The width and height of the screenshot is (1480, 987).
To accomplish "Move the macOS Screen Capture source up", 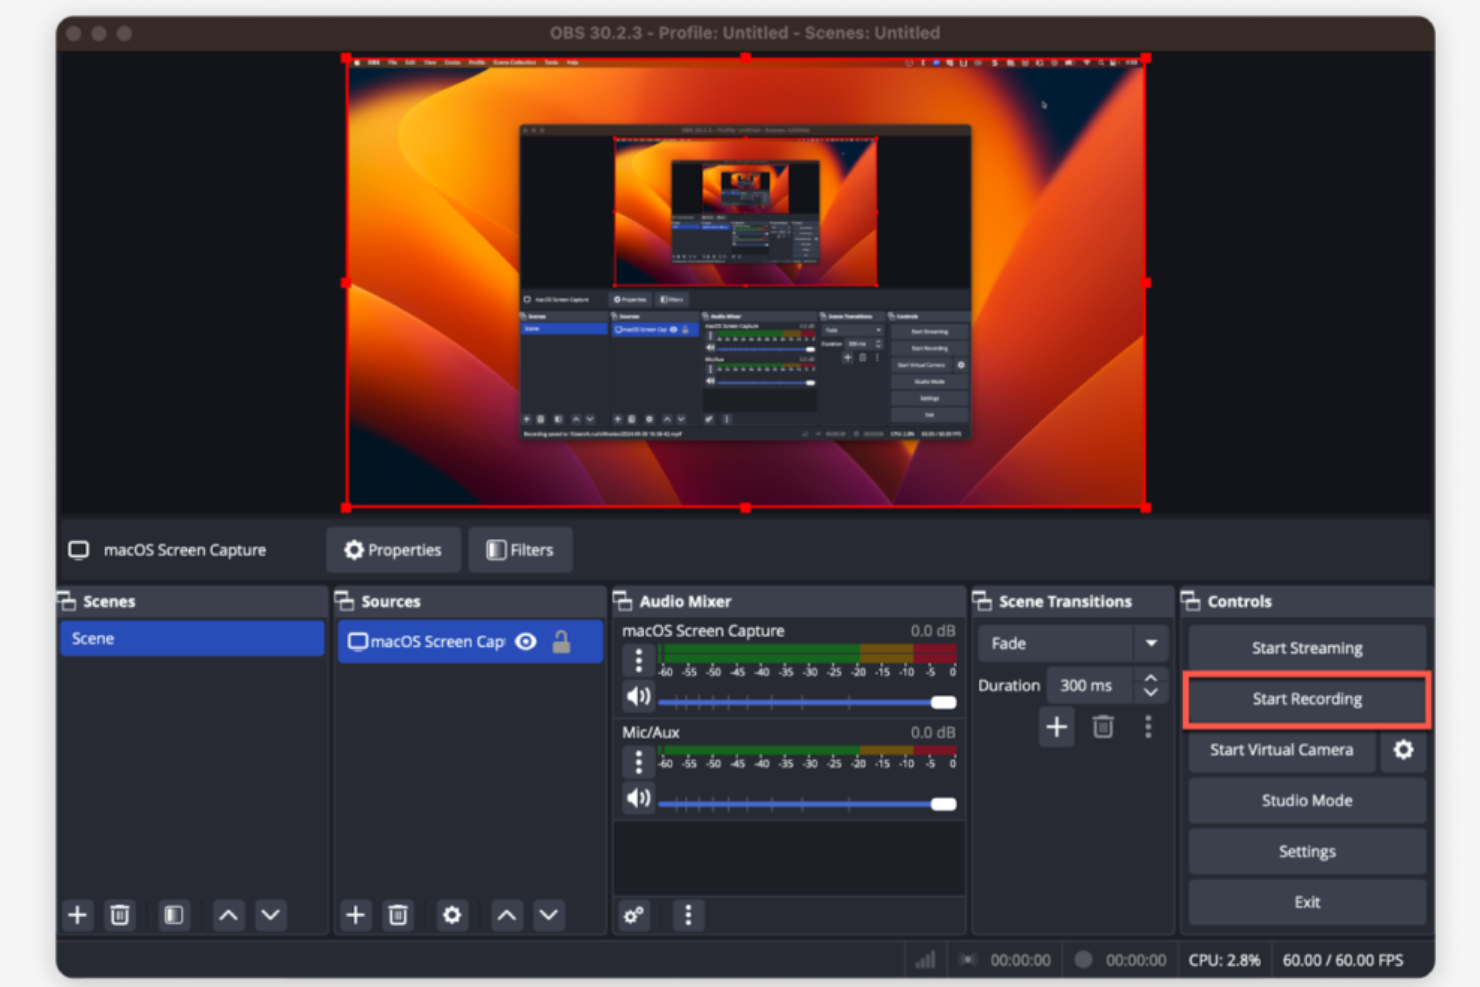I will [505, 914].
